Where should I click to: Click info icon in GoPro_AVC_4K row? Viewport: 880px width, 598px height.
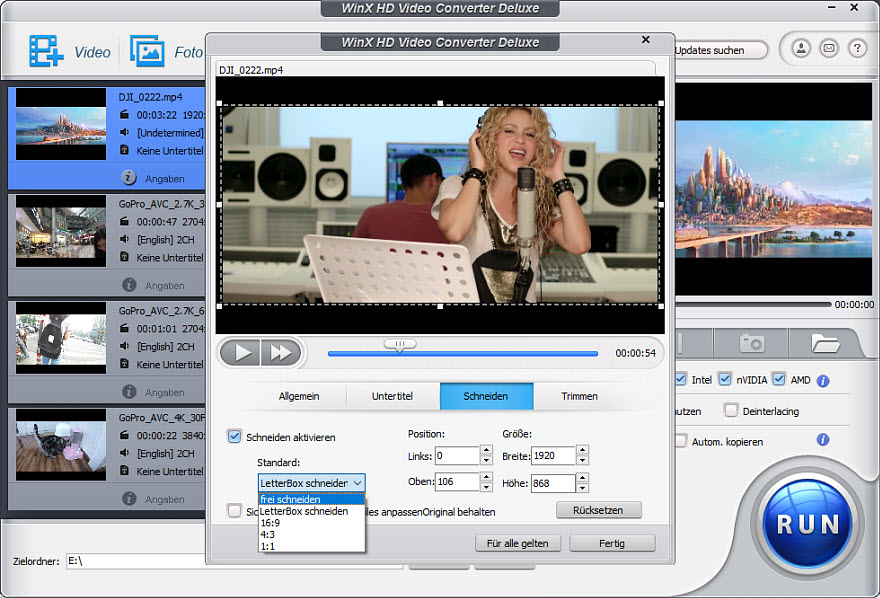[129, 499]
